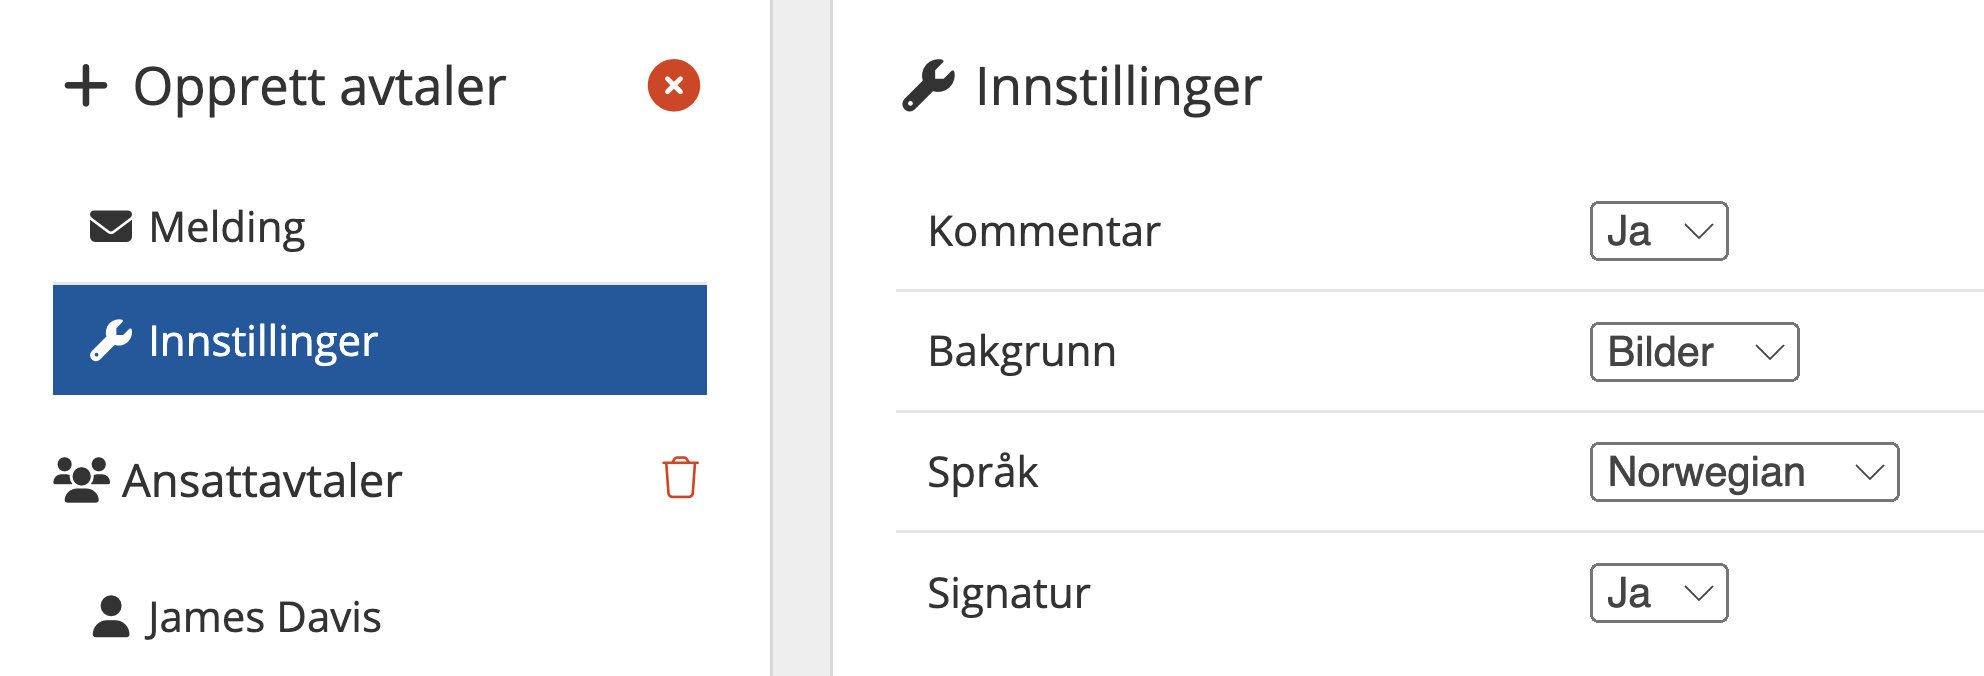Open the Språk dropdown showing Norwegian

tap(1744, 472)
